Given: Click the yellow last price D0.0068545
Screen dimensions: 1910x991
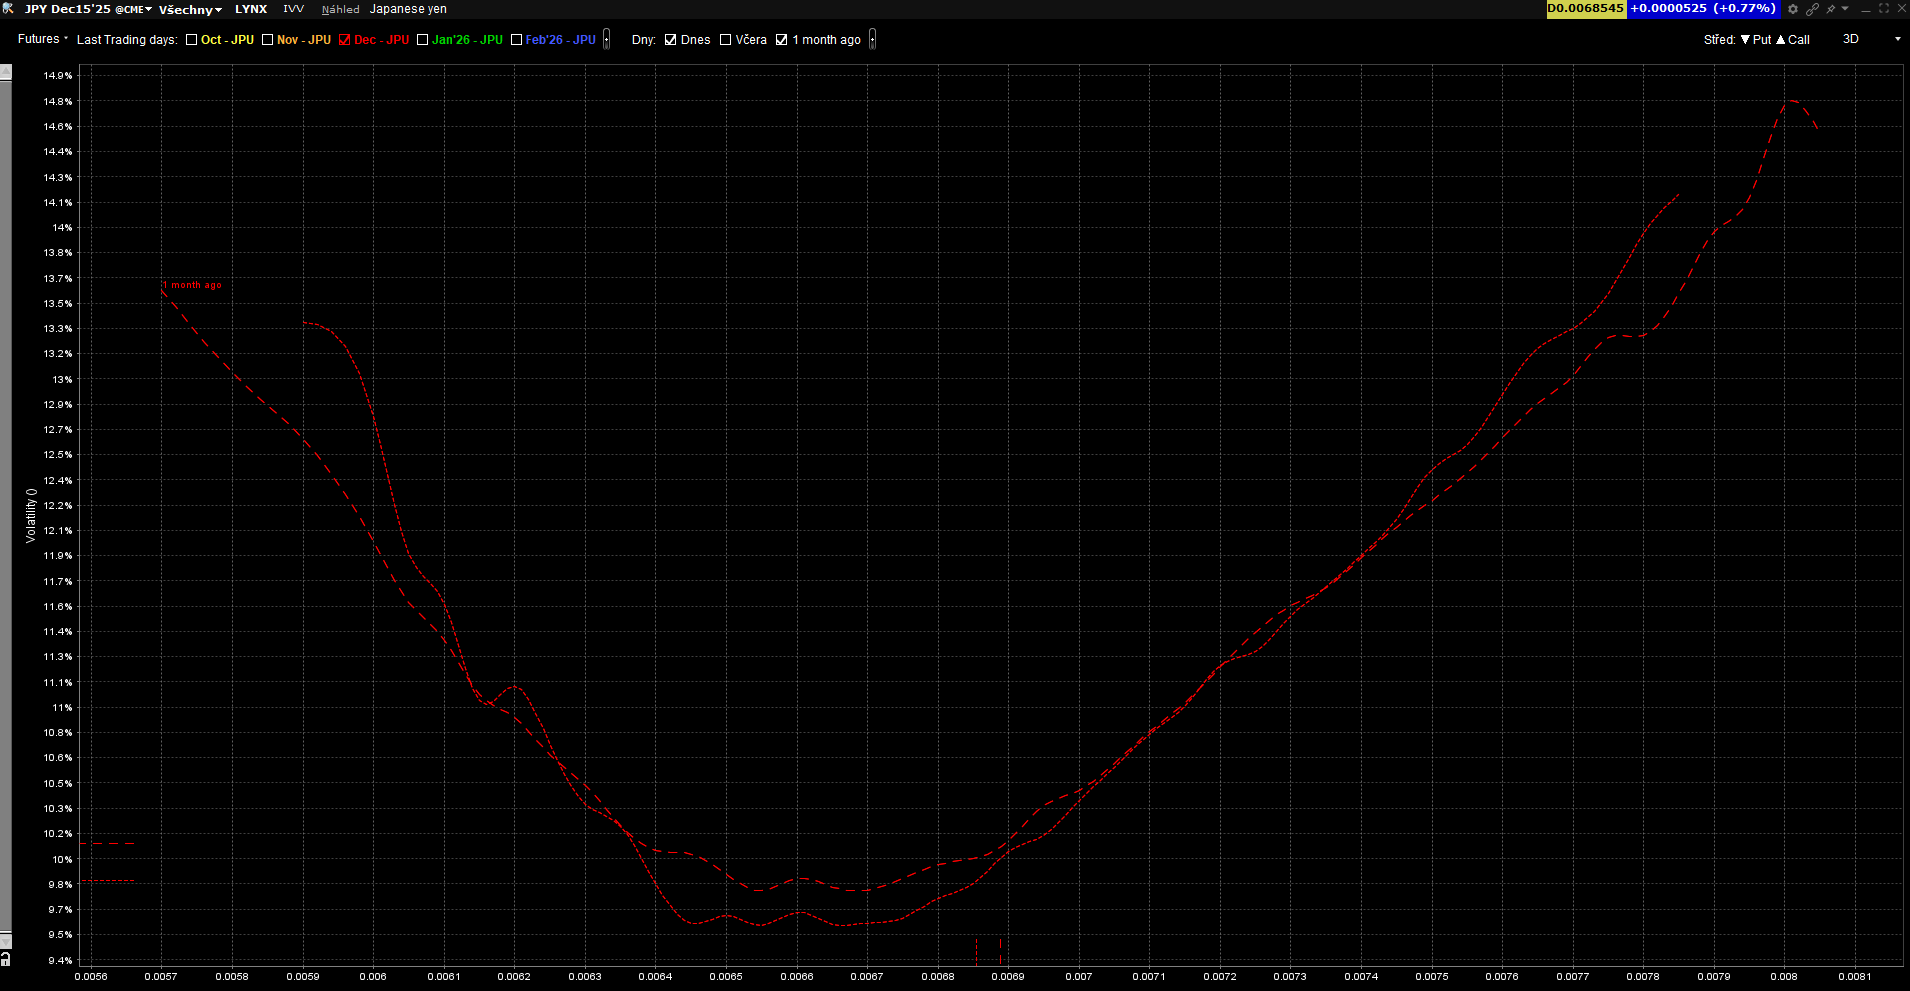Looking at the screenshot, I should coord(1586,9).
